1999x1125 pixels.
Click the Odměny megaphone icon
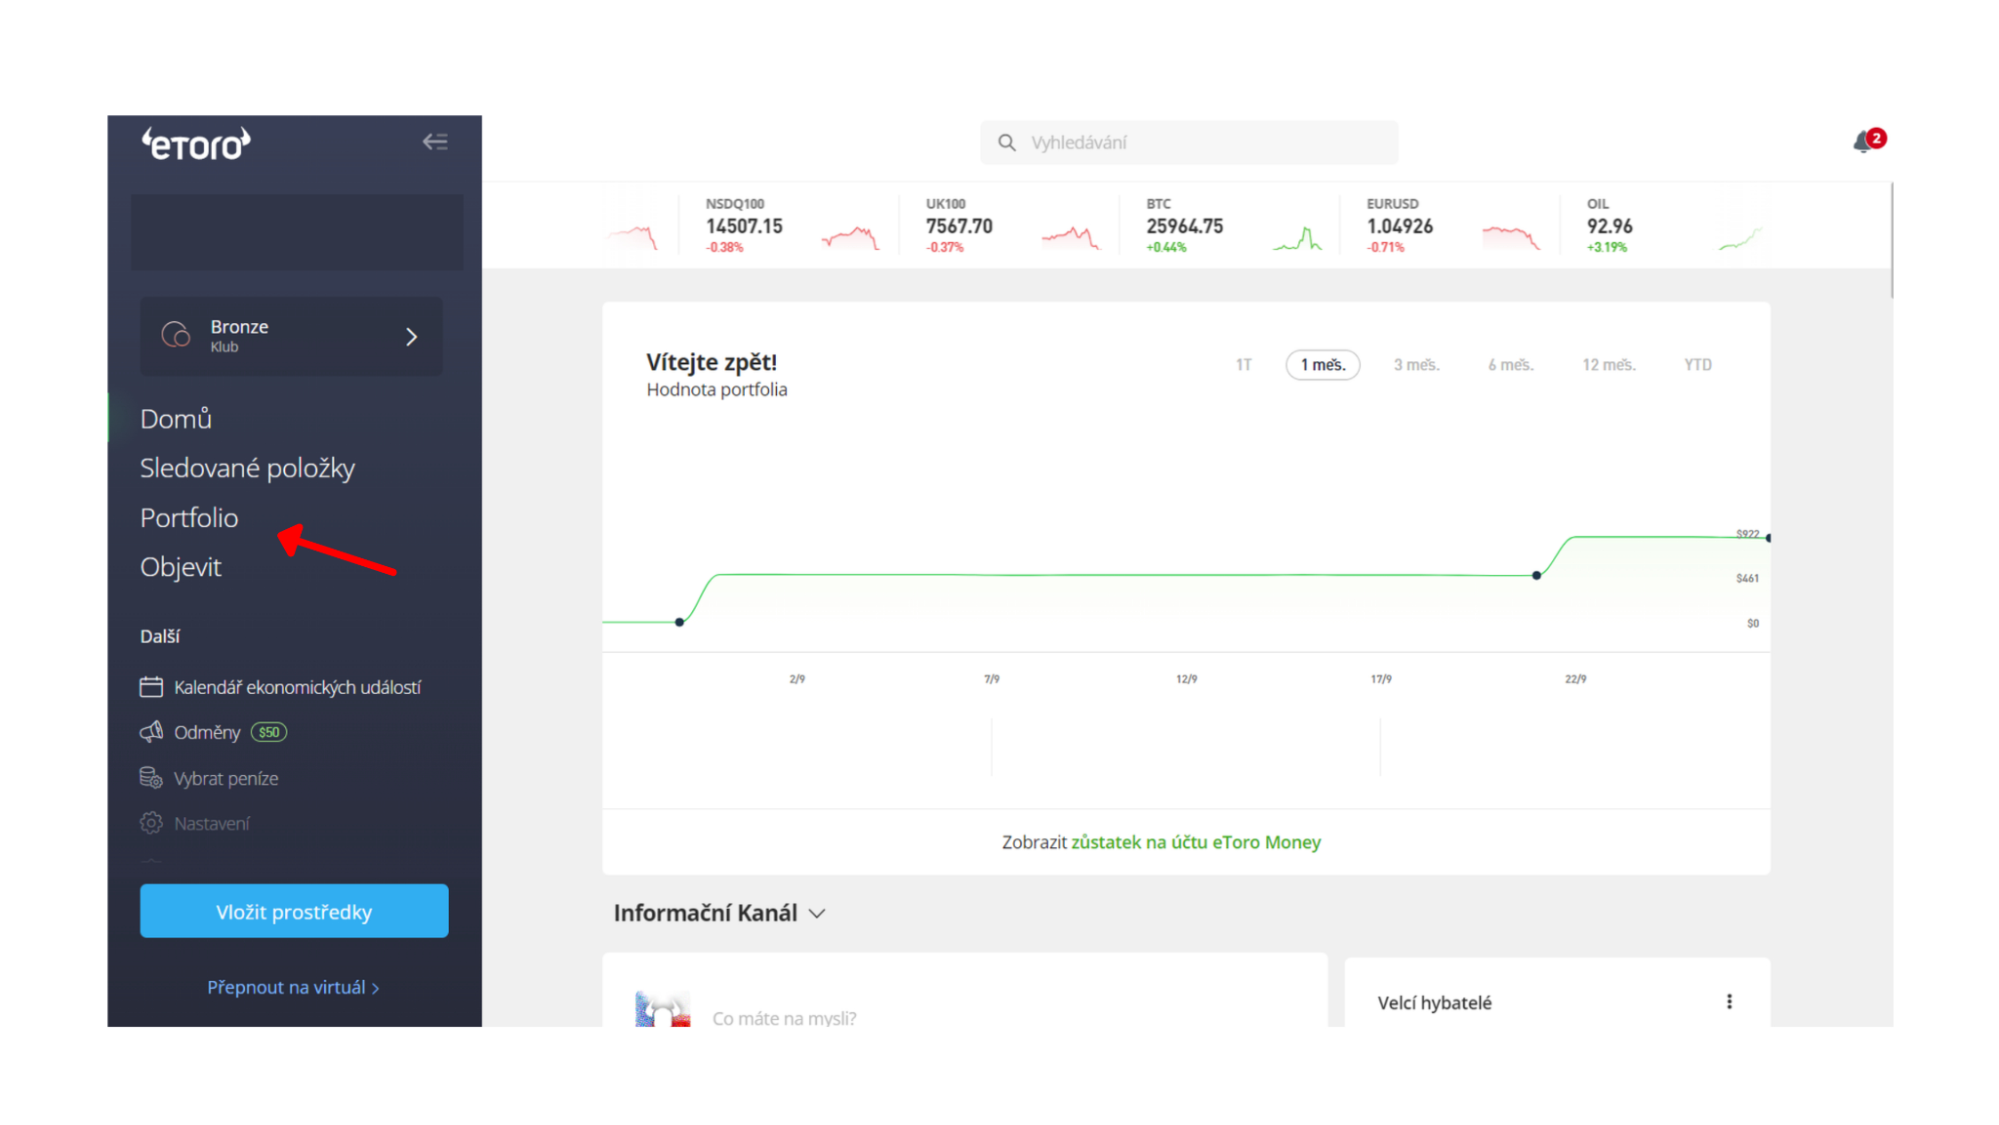(152, 732)
